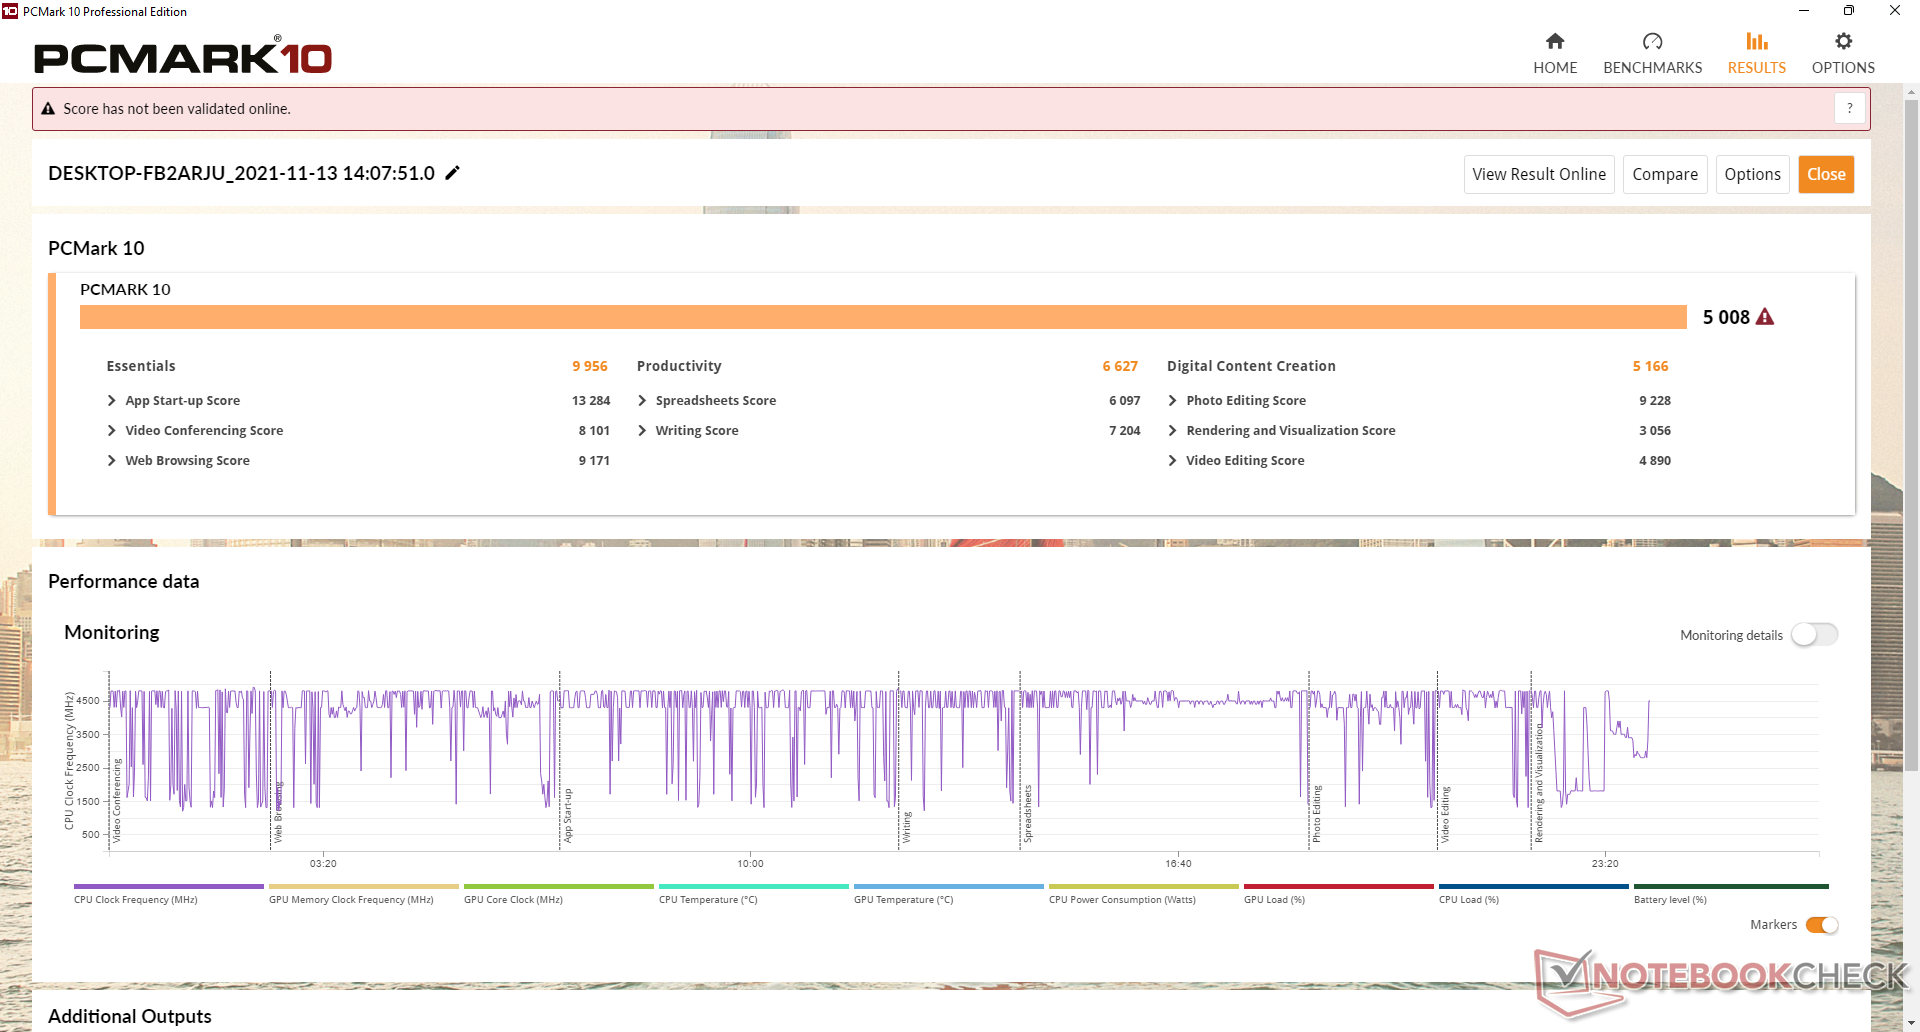
Task: Expand Writing Score
Action: [642, 430]
